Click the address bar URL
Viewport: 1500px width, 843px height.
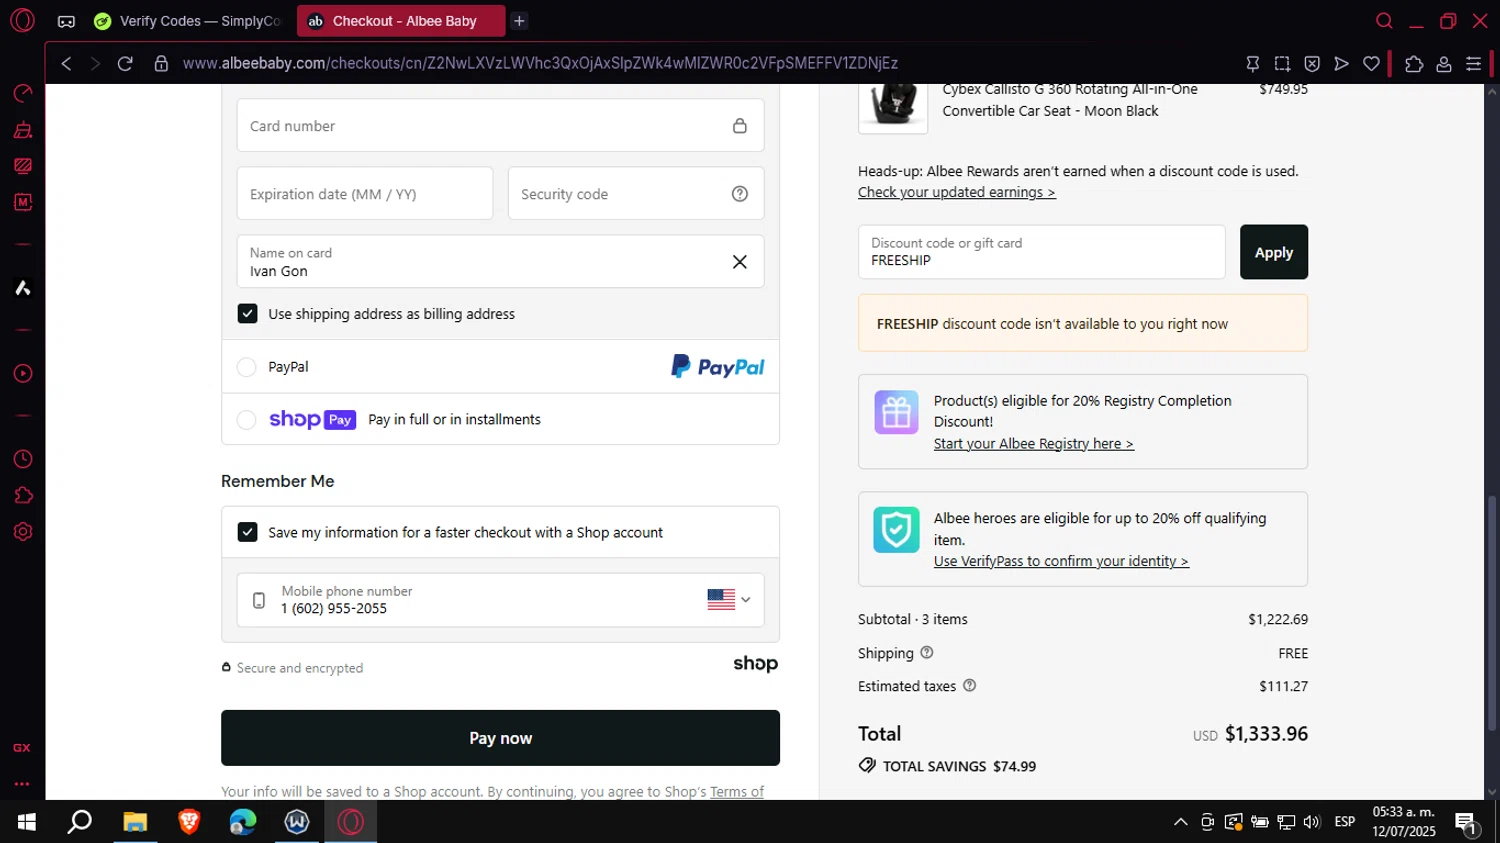point(540,63)
